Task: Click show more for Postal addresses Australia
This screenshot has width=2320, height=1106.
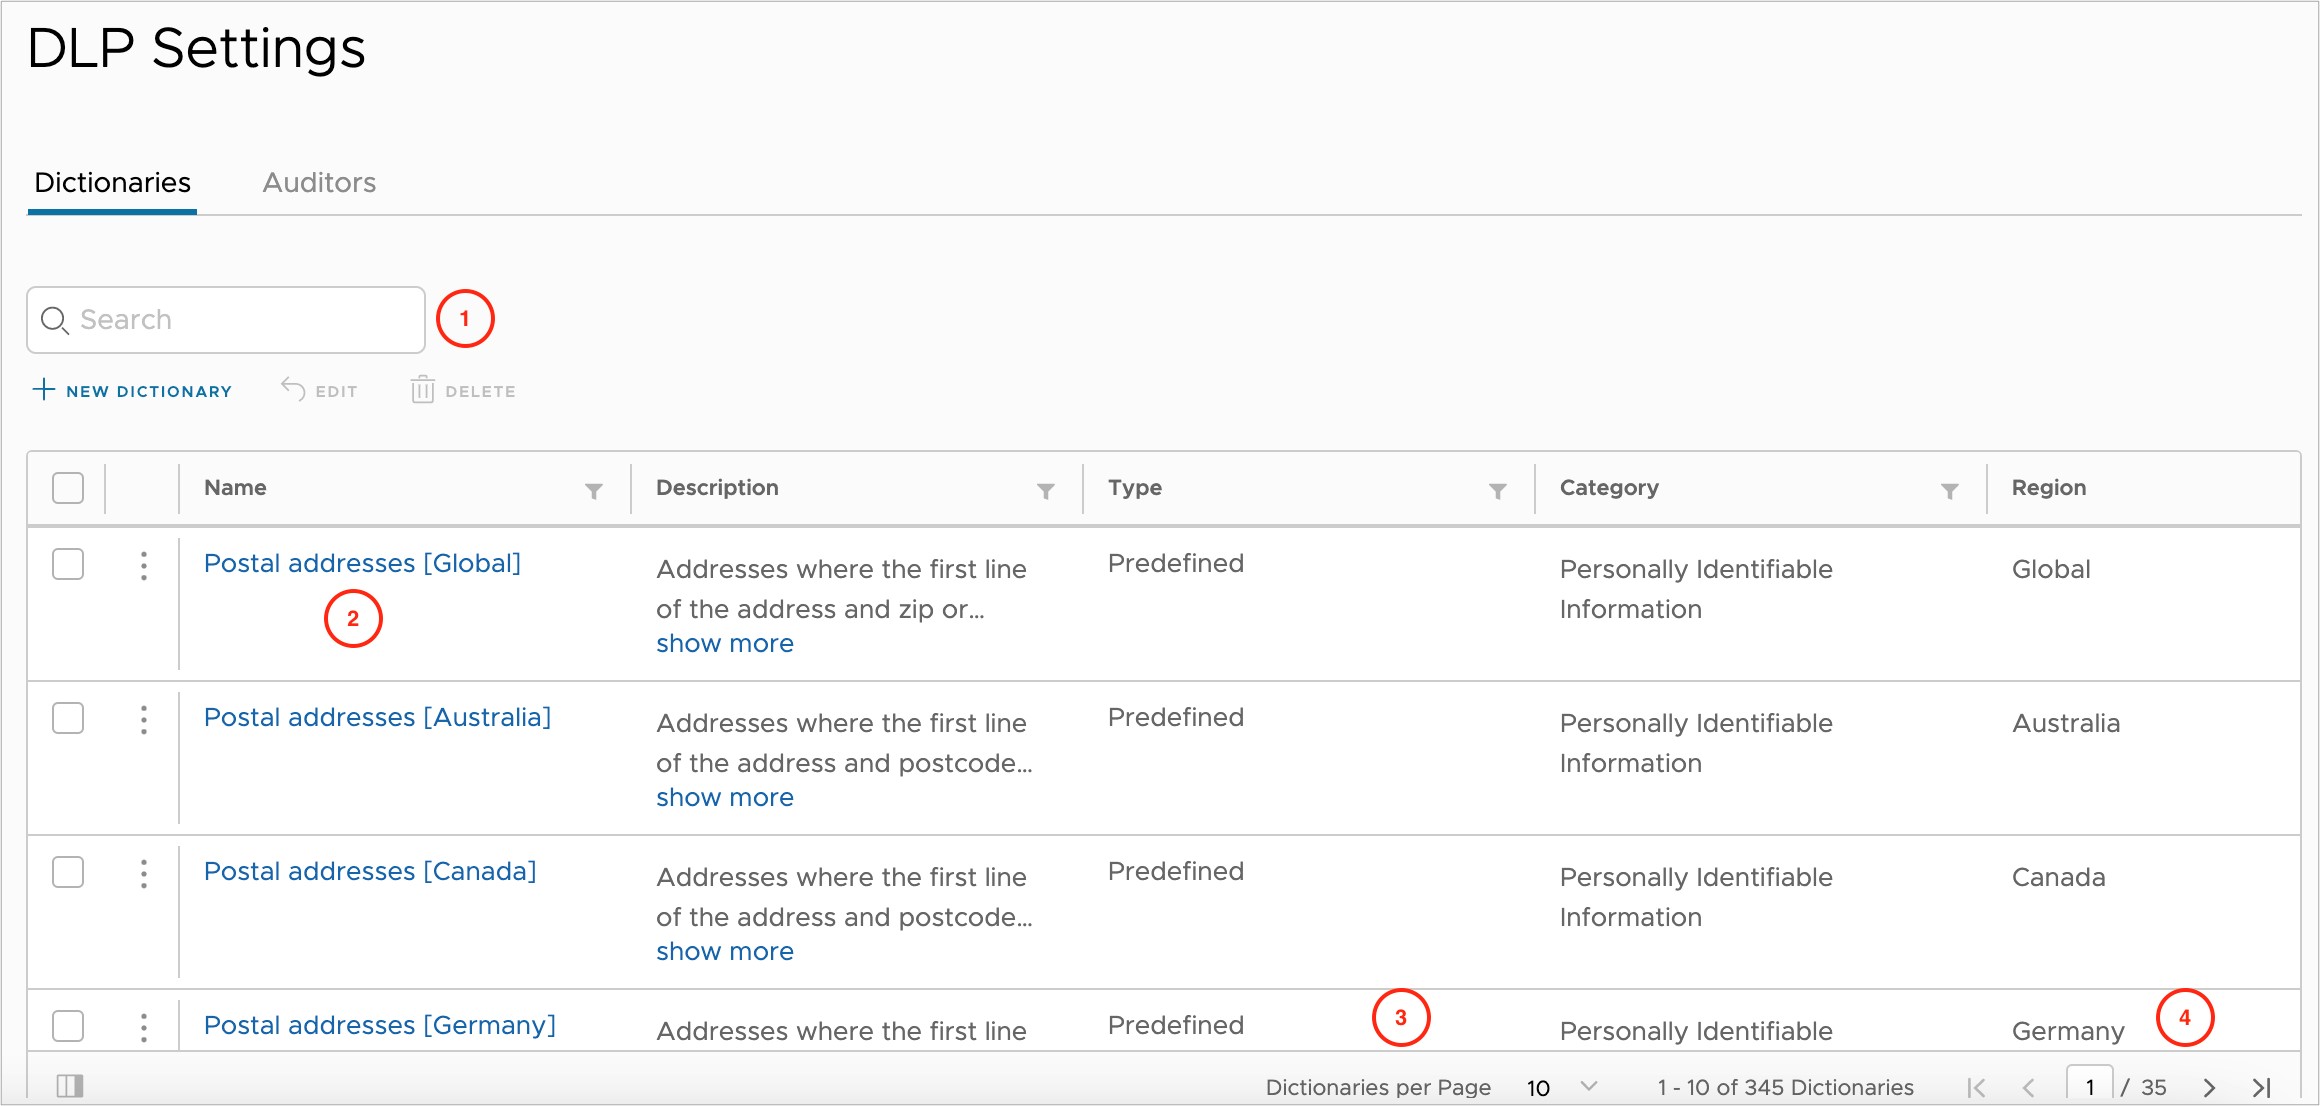Action: click(725, 797)
